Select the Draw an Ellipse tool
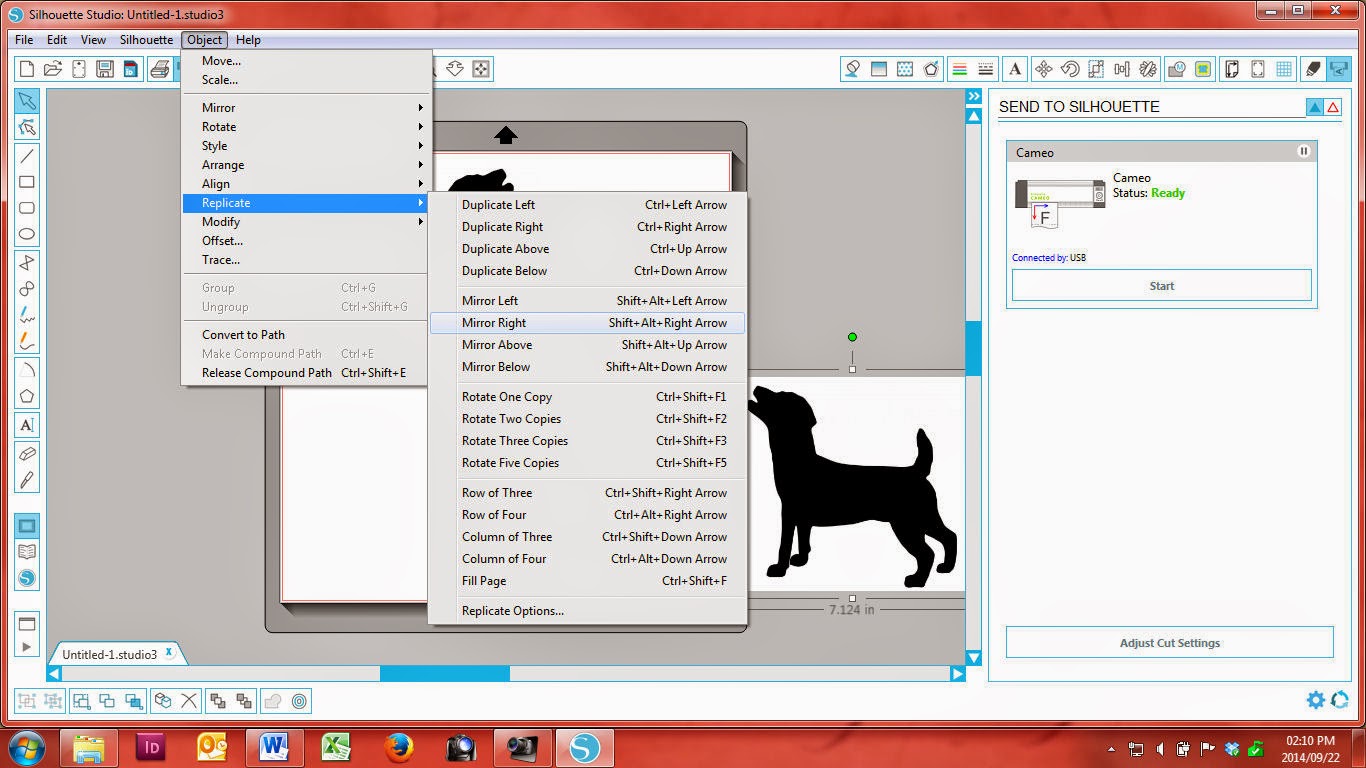The width and height of the screenshot is (1366, 768). pos(27,234)
